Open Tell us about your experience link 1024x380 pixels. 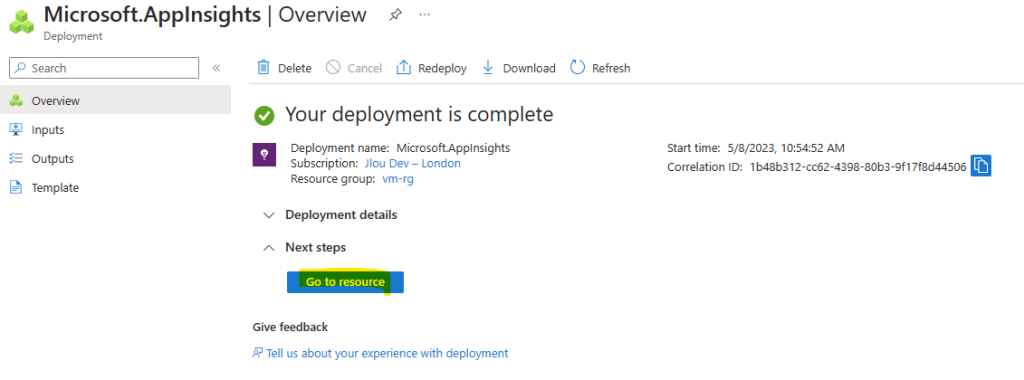380,353
